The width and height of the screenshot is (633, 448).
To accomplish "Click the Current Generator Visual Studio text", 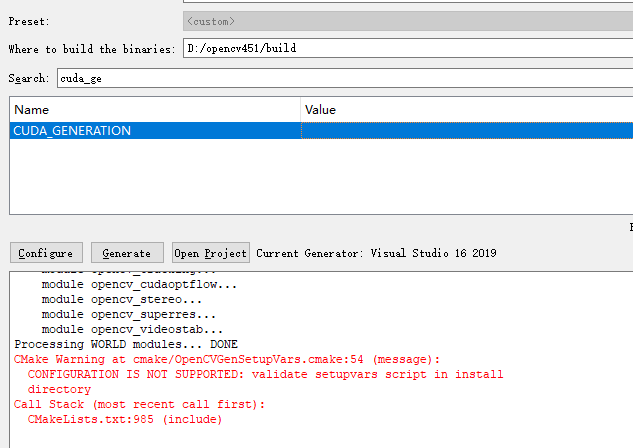I will [376, 253].
